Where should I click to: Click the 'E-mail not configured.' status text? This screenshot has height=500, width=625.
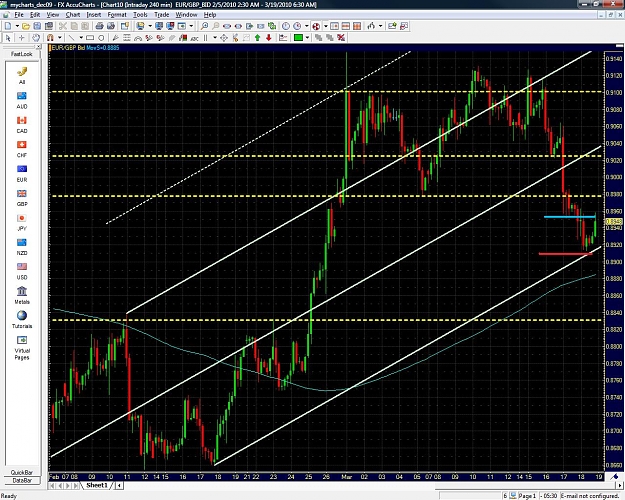[x=590, y=496]
